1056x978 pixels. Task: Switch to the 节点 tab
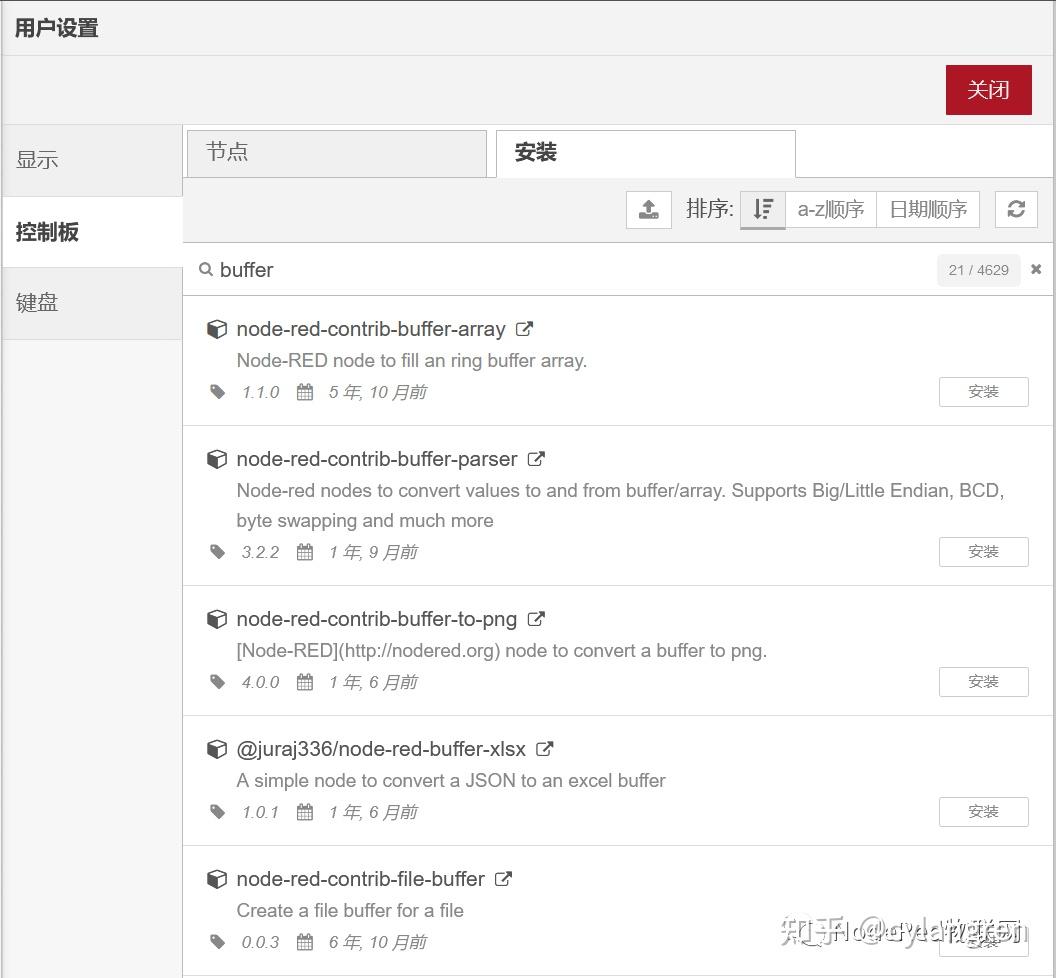coord(336,153)
